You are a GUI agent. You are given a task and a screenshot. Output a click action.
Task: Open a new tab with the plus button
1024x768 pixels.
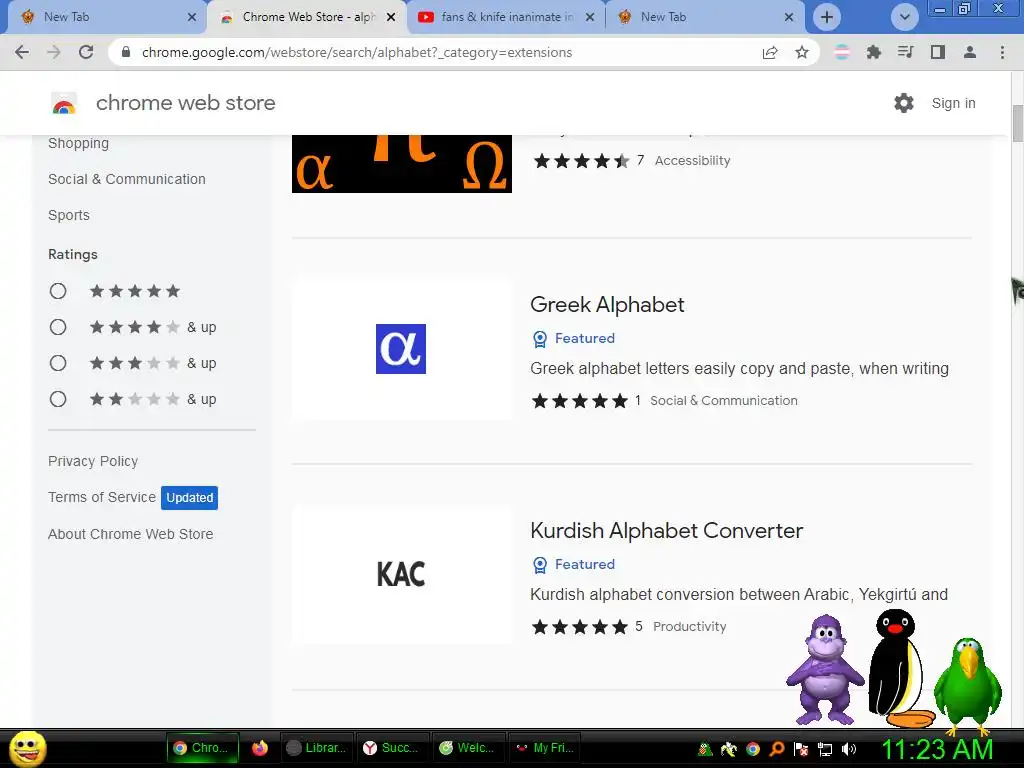click(x=827, y=17)
